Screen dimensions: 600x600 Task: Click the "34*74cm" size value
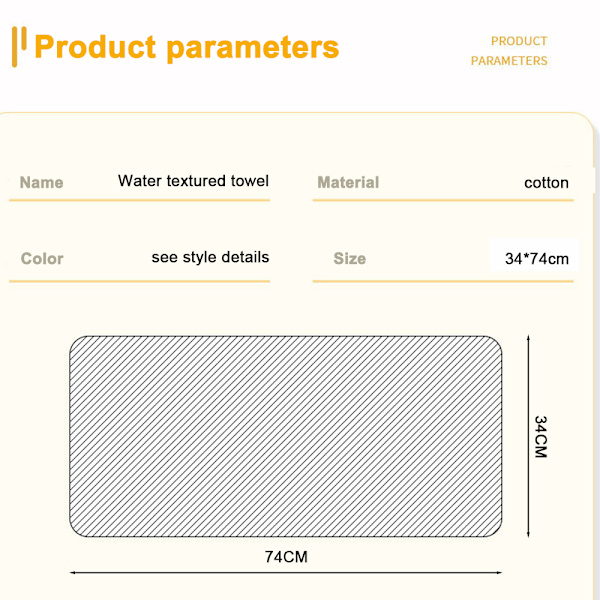(536, 259)
